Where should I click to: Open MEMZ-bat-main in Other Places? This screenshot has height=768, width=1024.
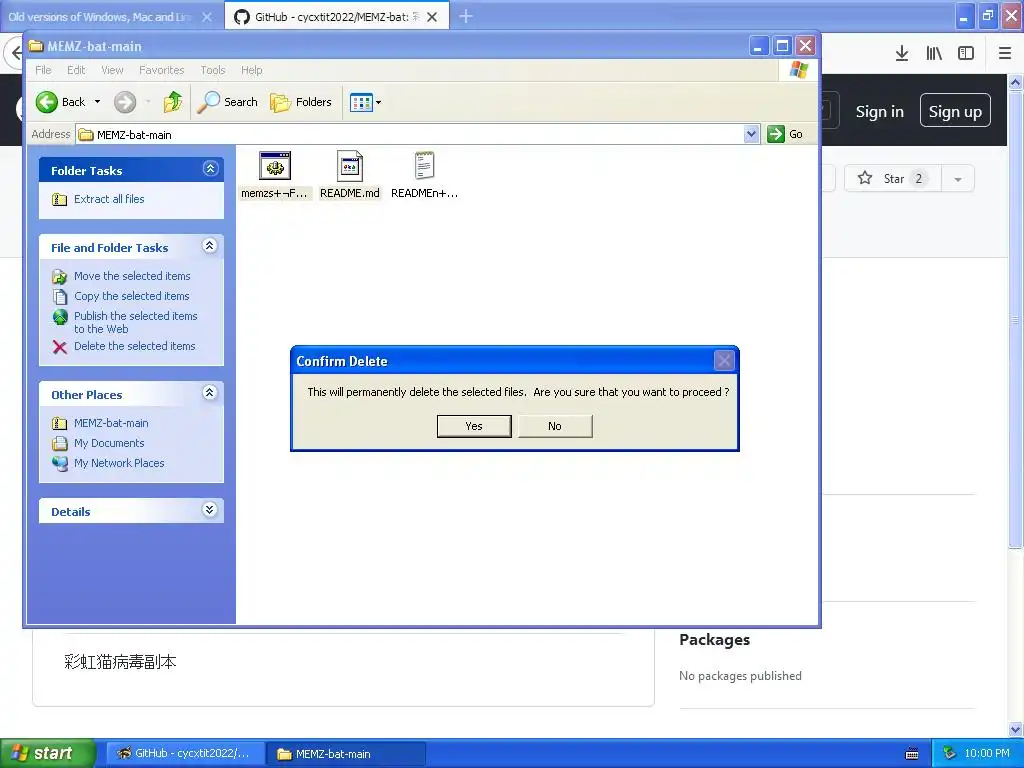111,423
